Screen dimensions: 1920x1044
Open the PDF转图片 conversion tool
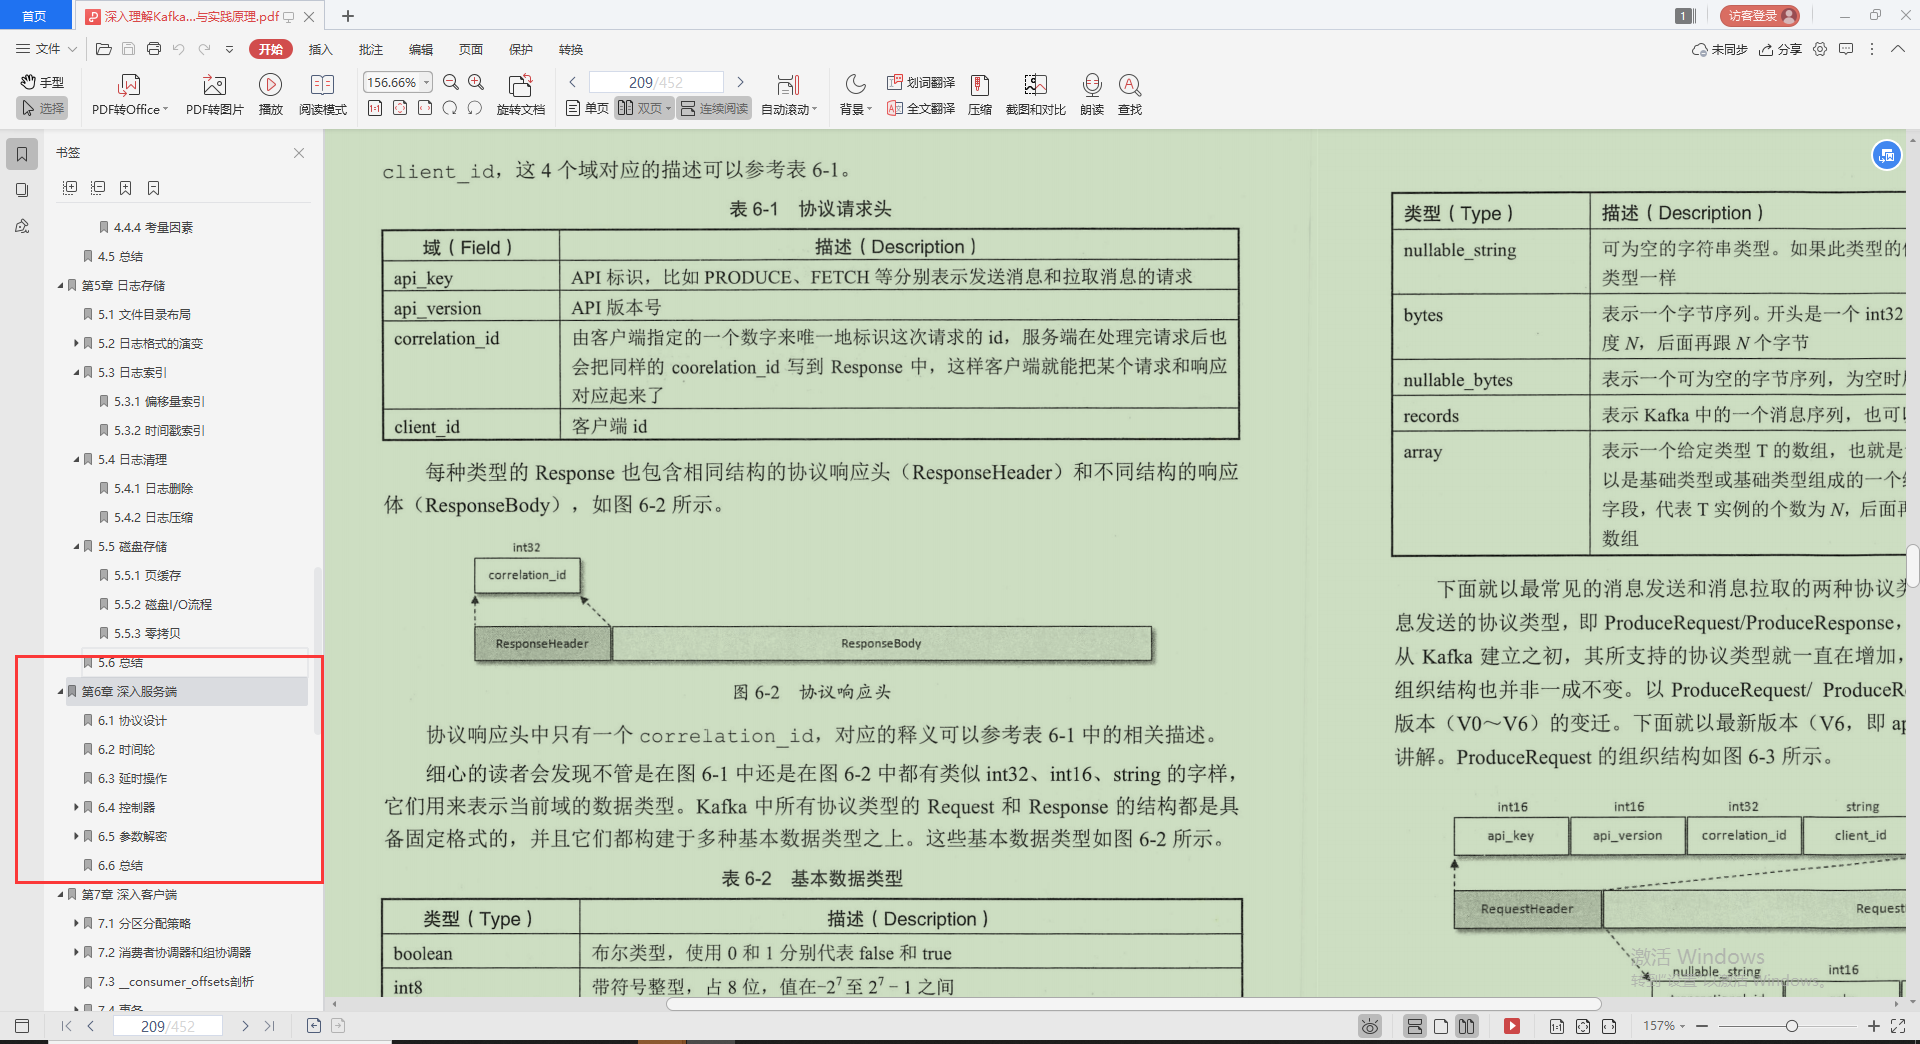(213, 94)
